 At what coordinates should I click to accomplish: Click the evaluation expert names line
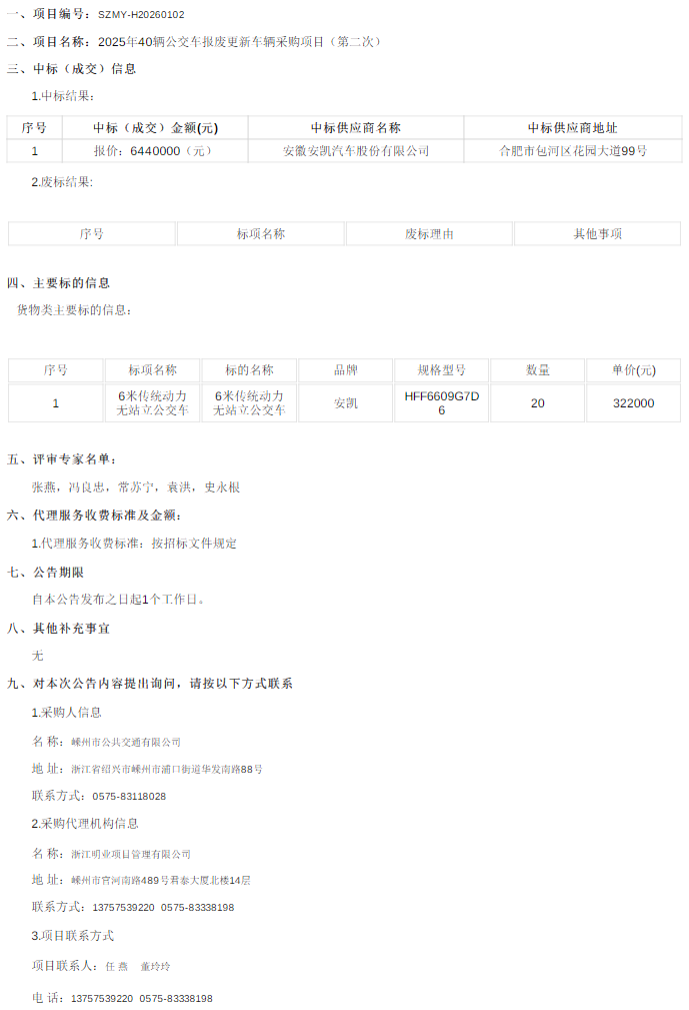coord(136,488)
